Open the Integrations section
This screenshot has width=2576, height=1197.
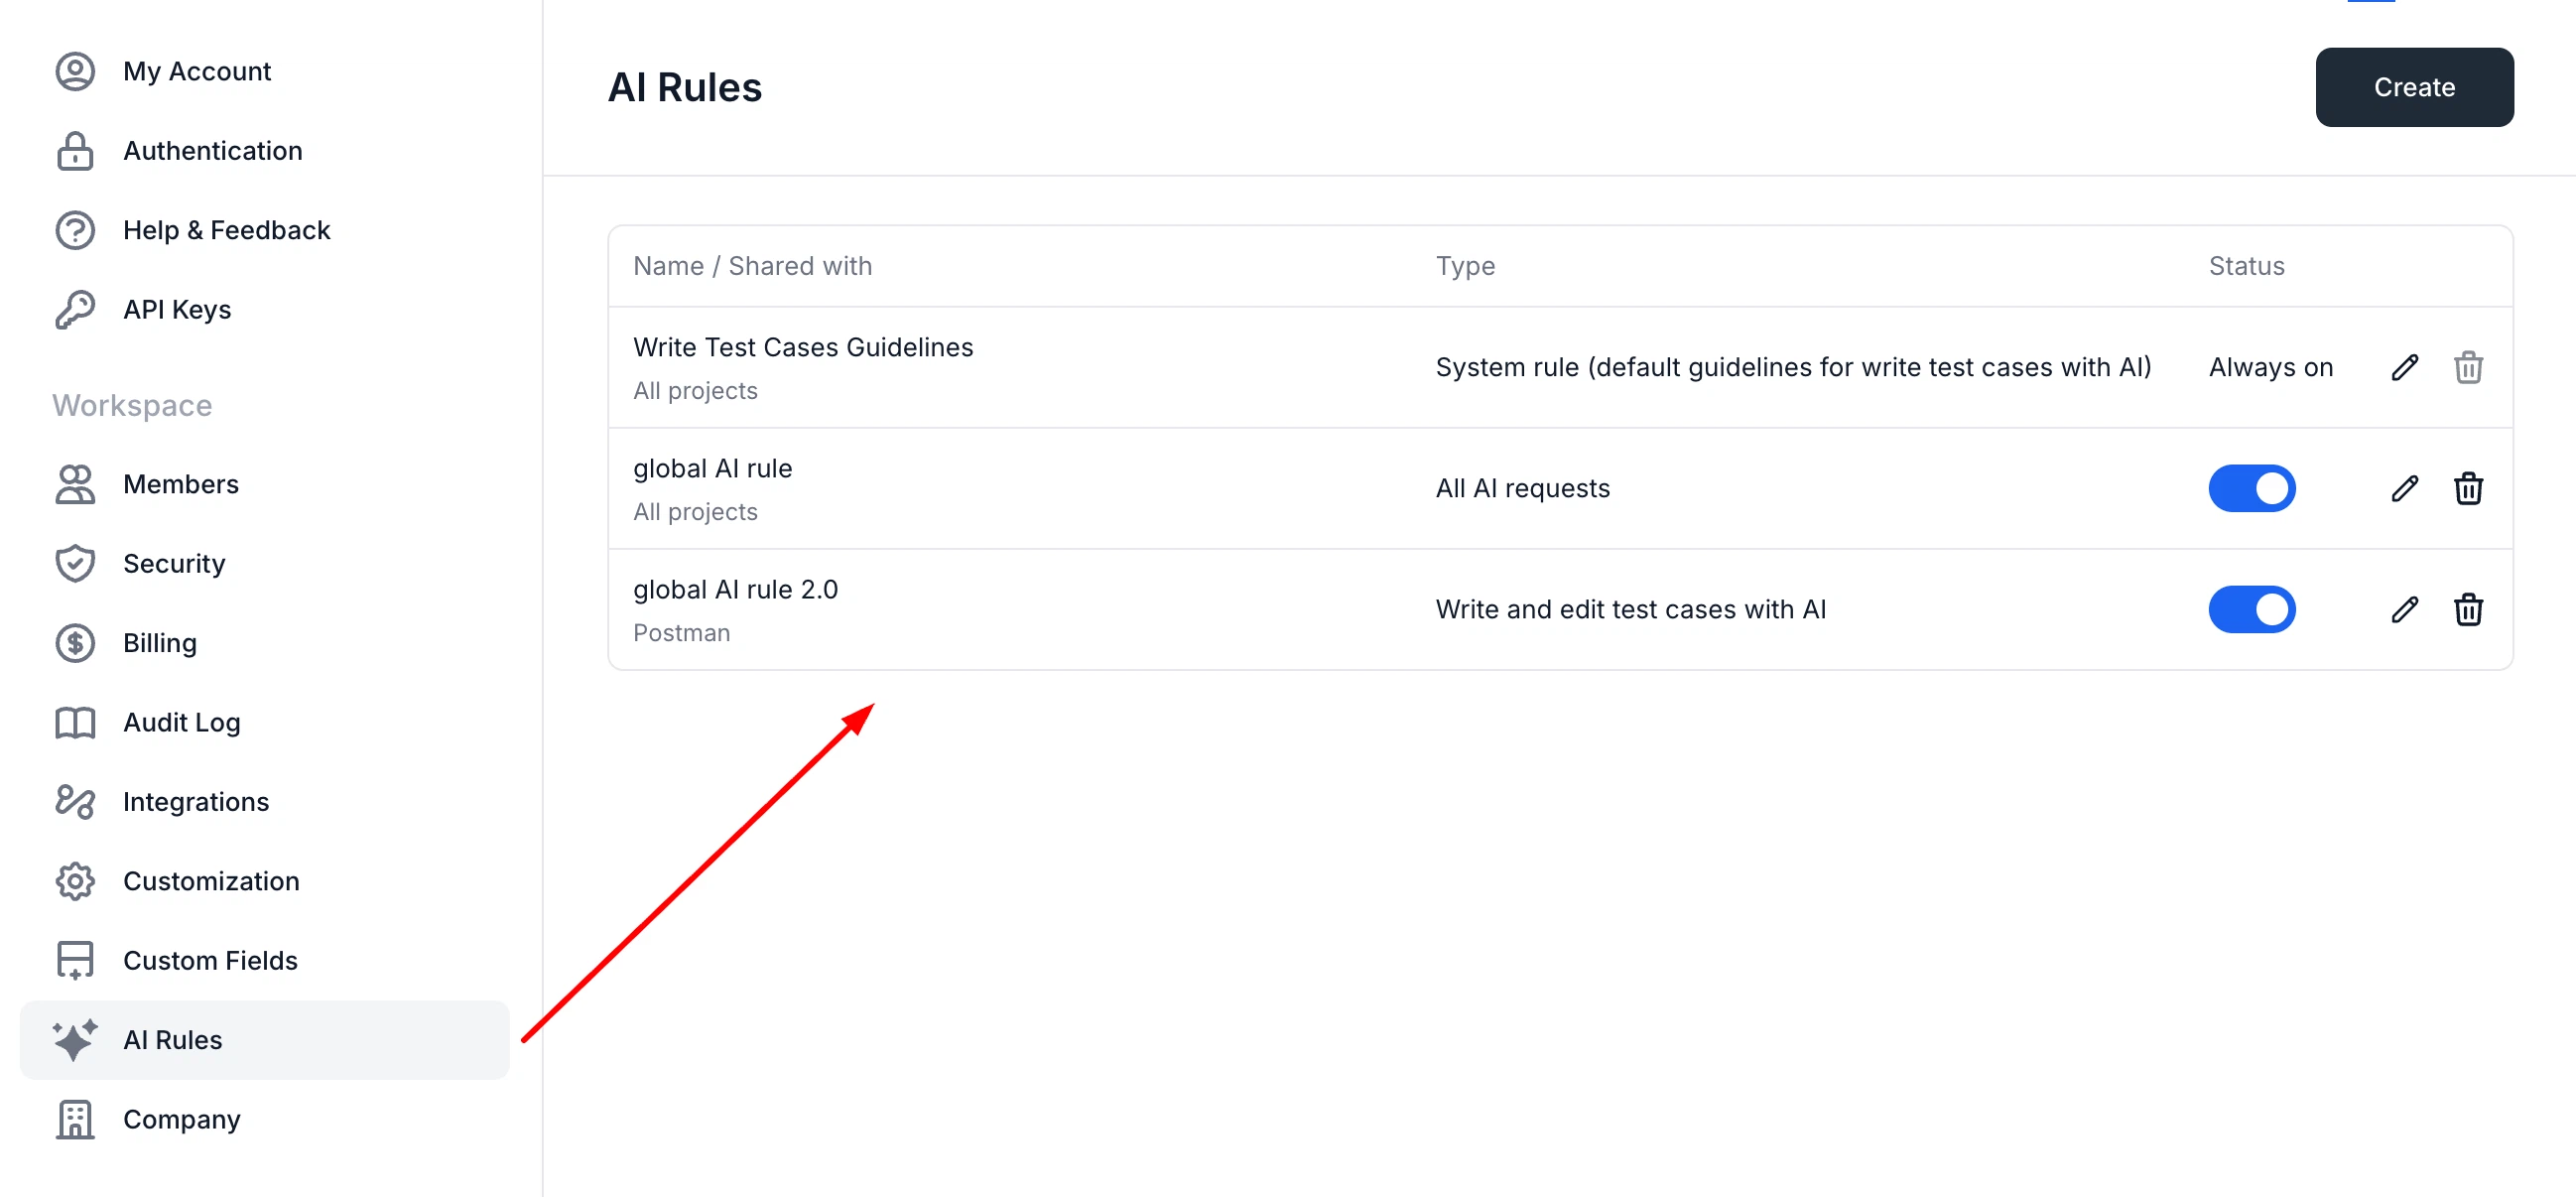196,801
